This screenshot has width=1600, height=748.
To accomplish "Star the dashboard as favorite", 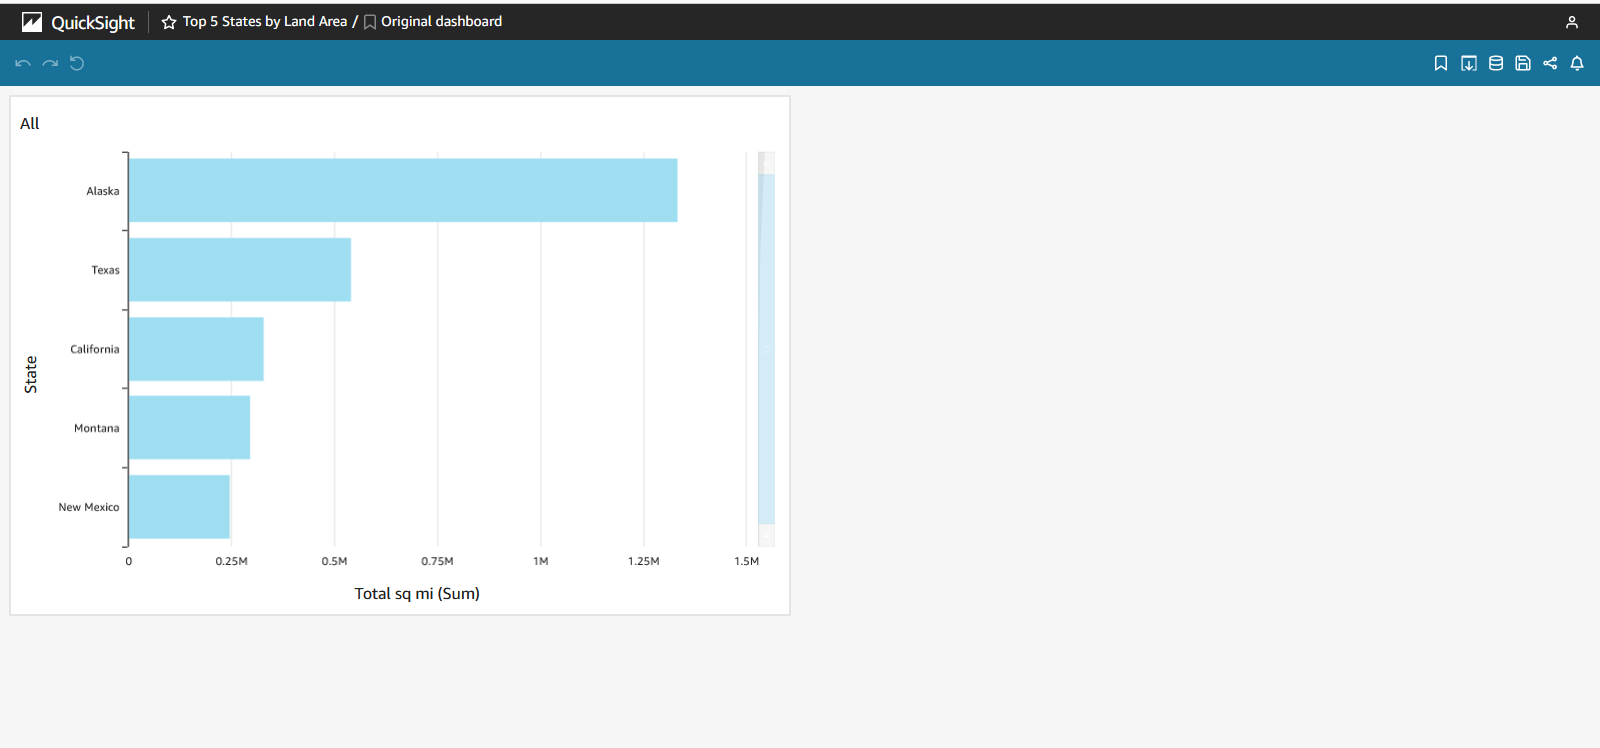I will tap(169, 22).
